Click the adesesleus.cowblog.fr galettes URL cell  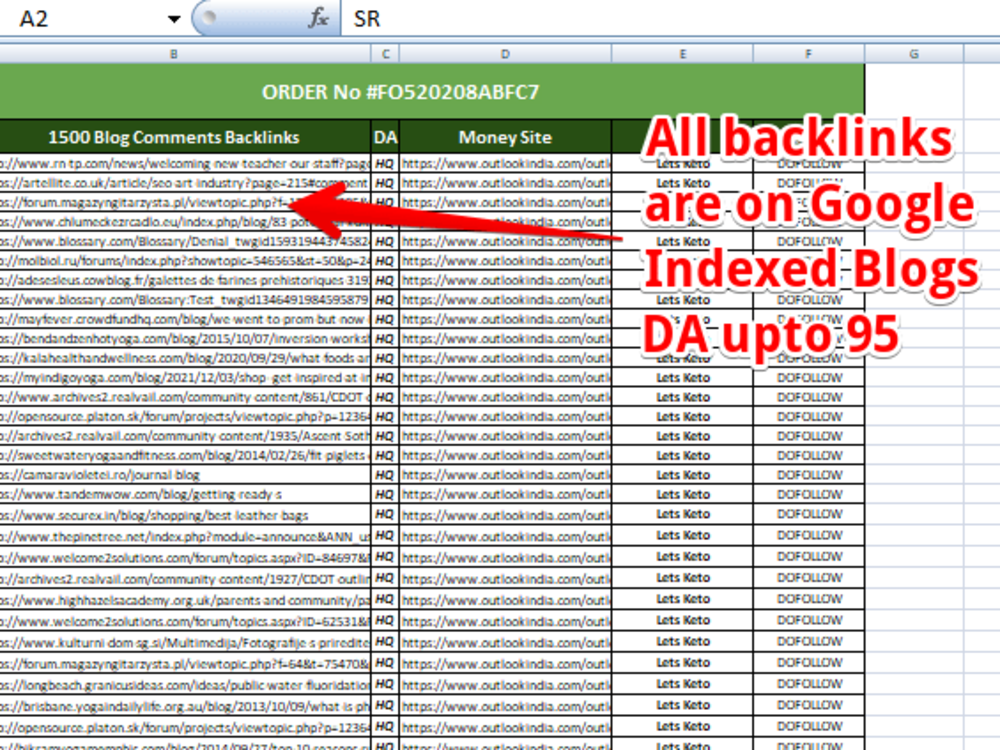[185, 281]
